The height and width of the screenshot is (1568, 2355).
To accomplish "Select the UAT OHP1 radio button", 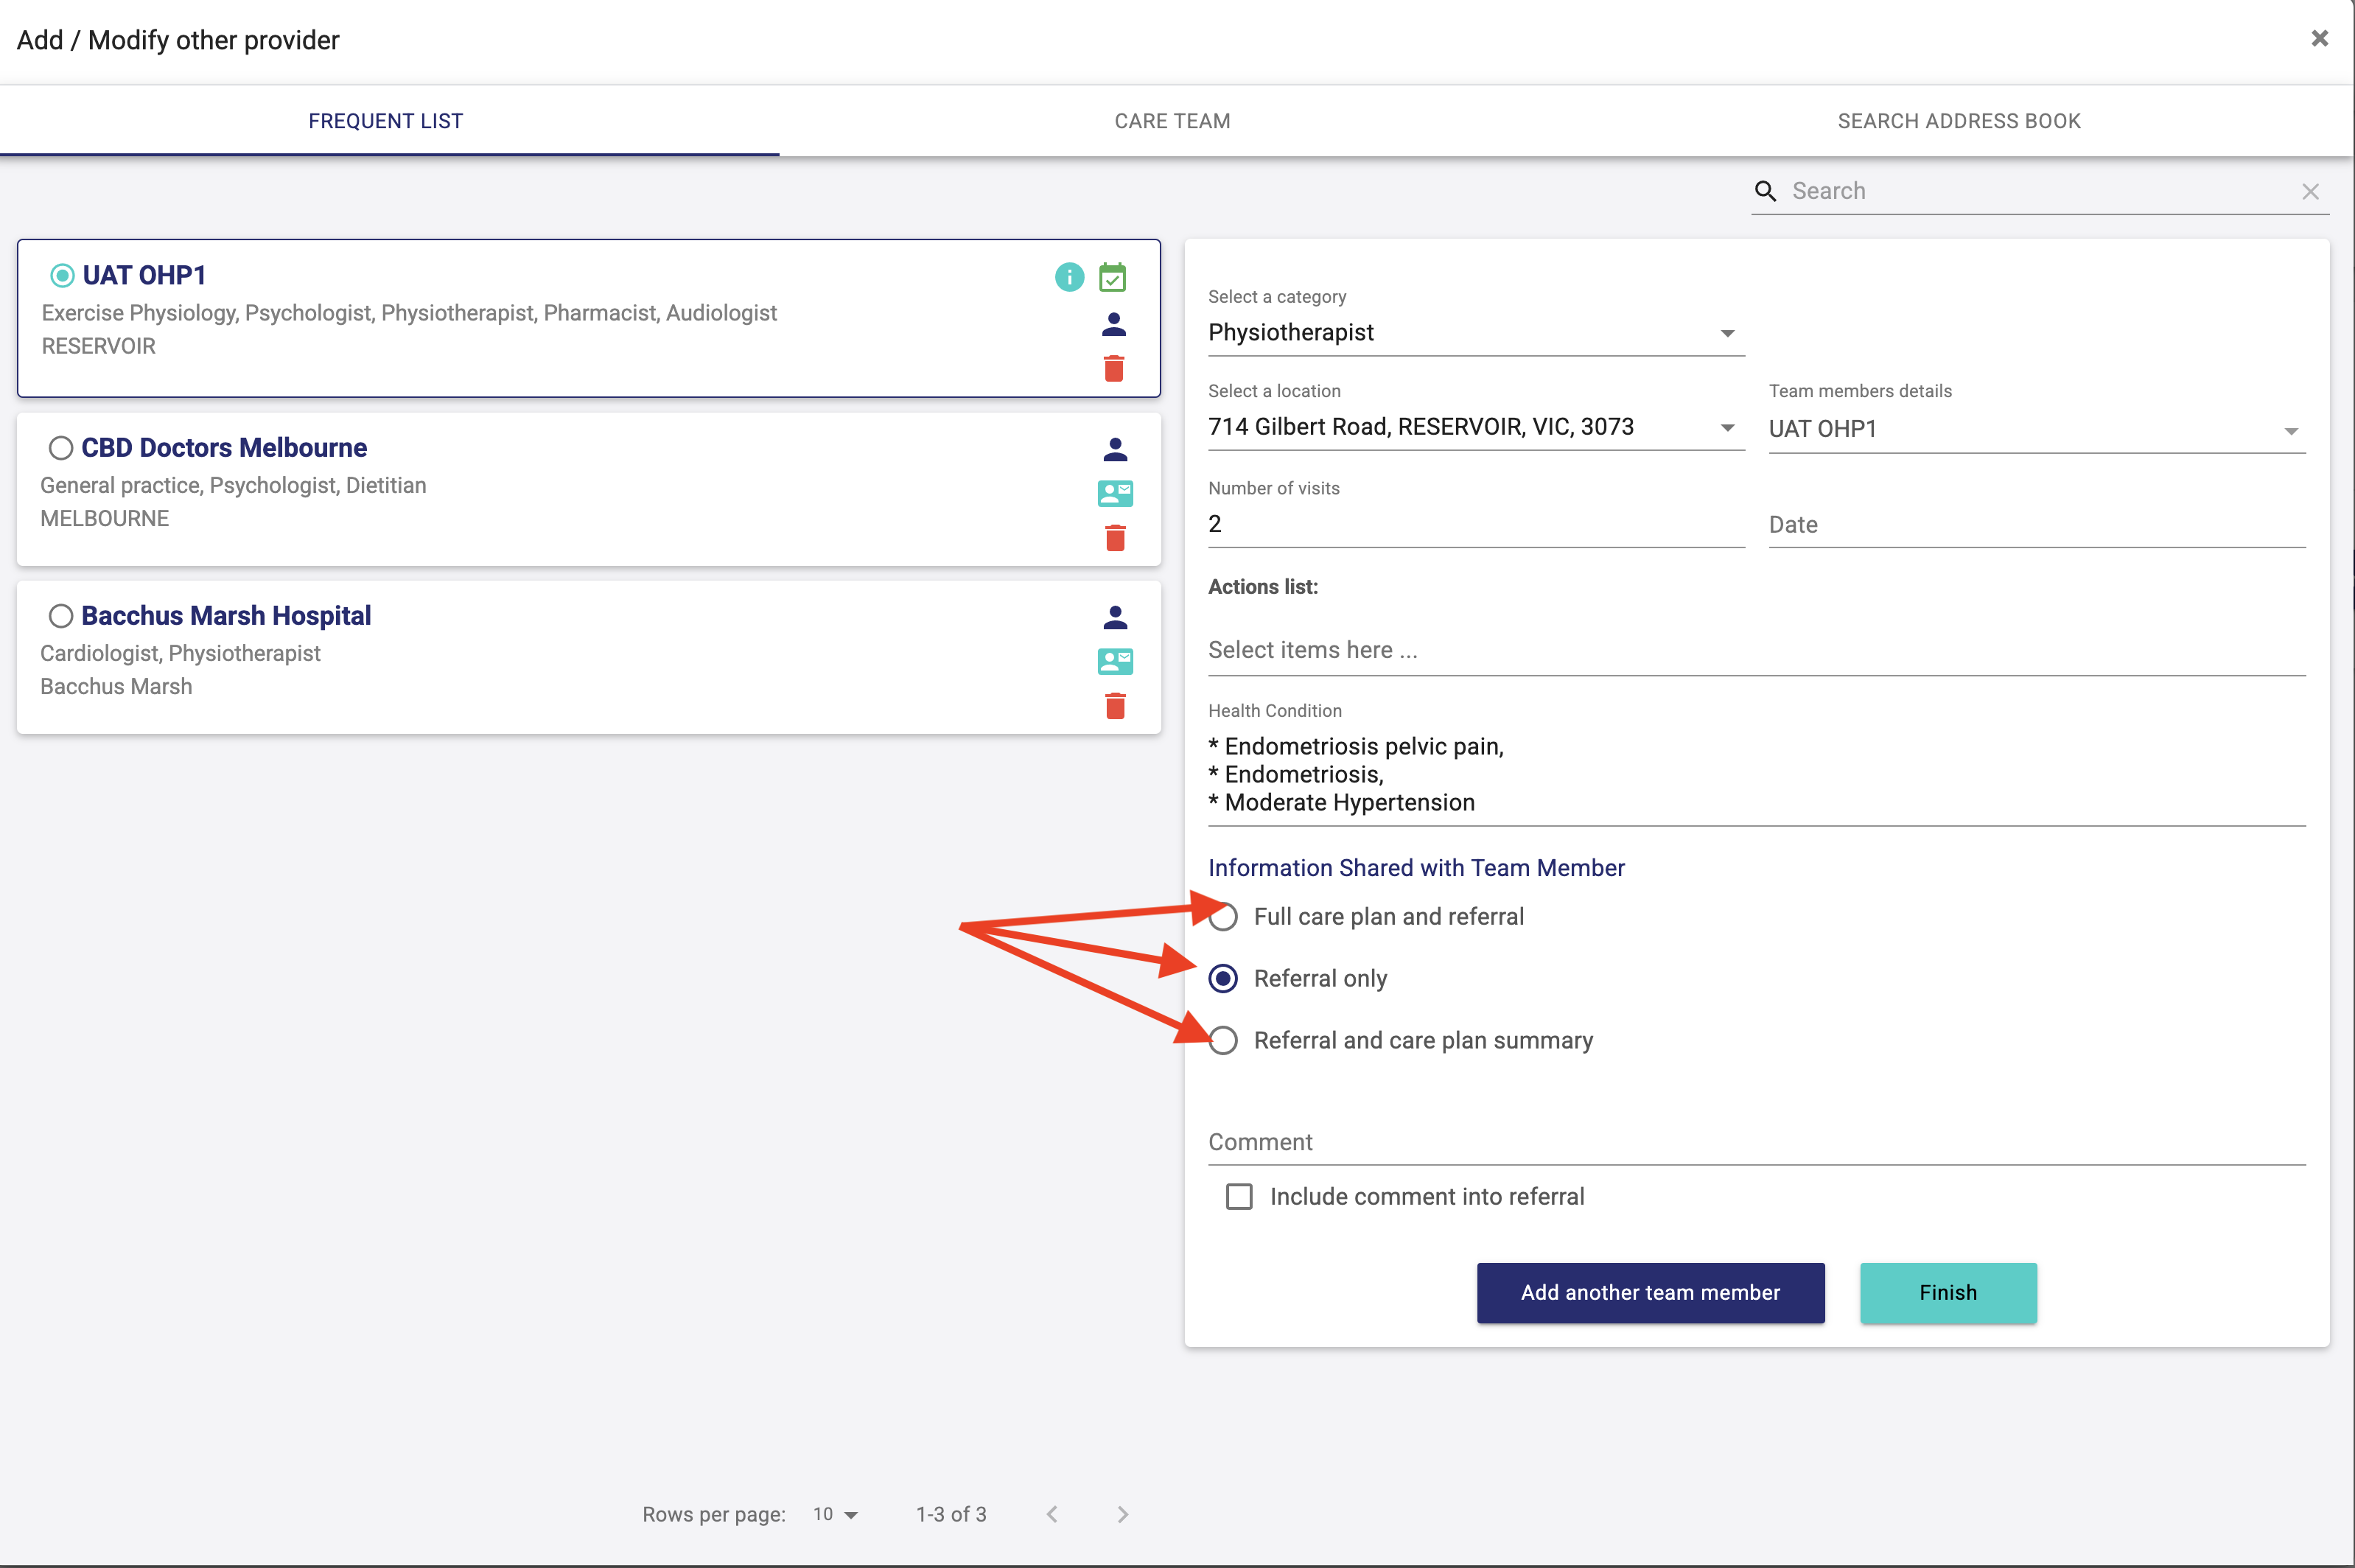I will 62,275.
